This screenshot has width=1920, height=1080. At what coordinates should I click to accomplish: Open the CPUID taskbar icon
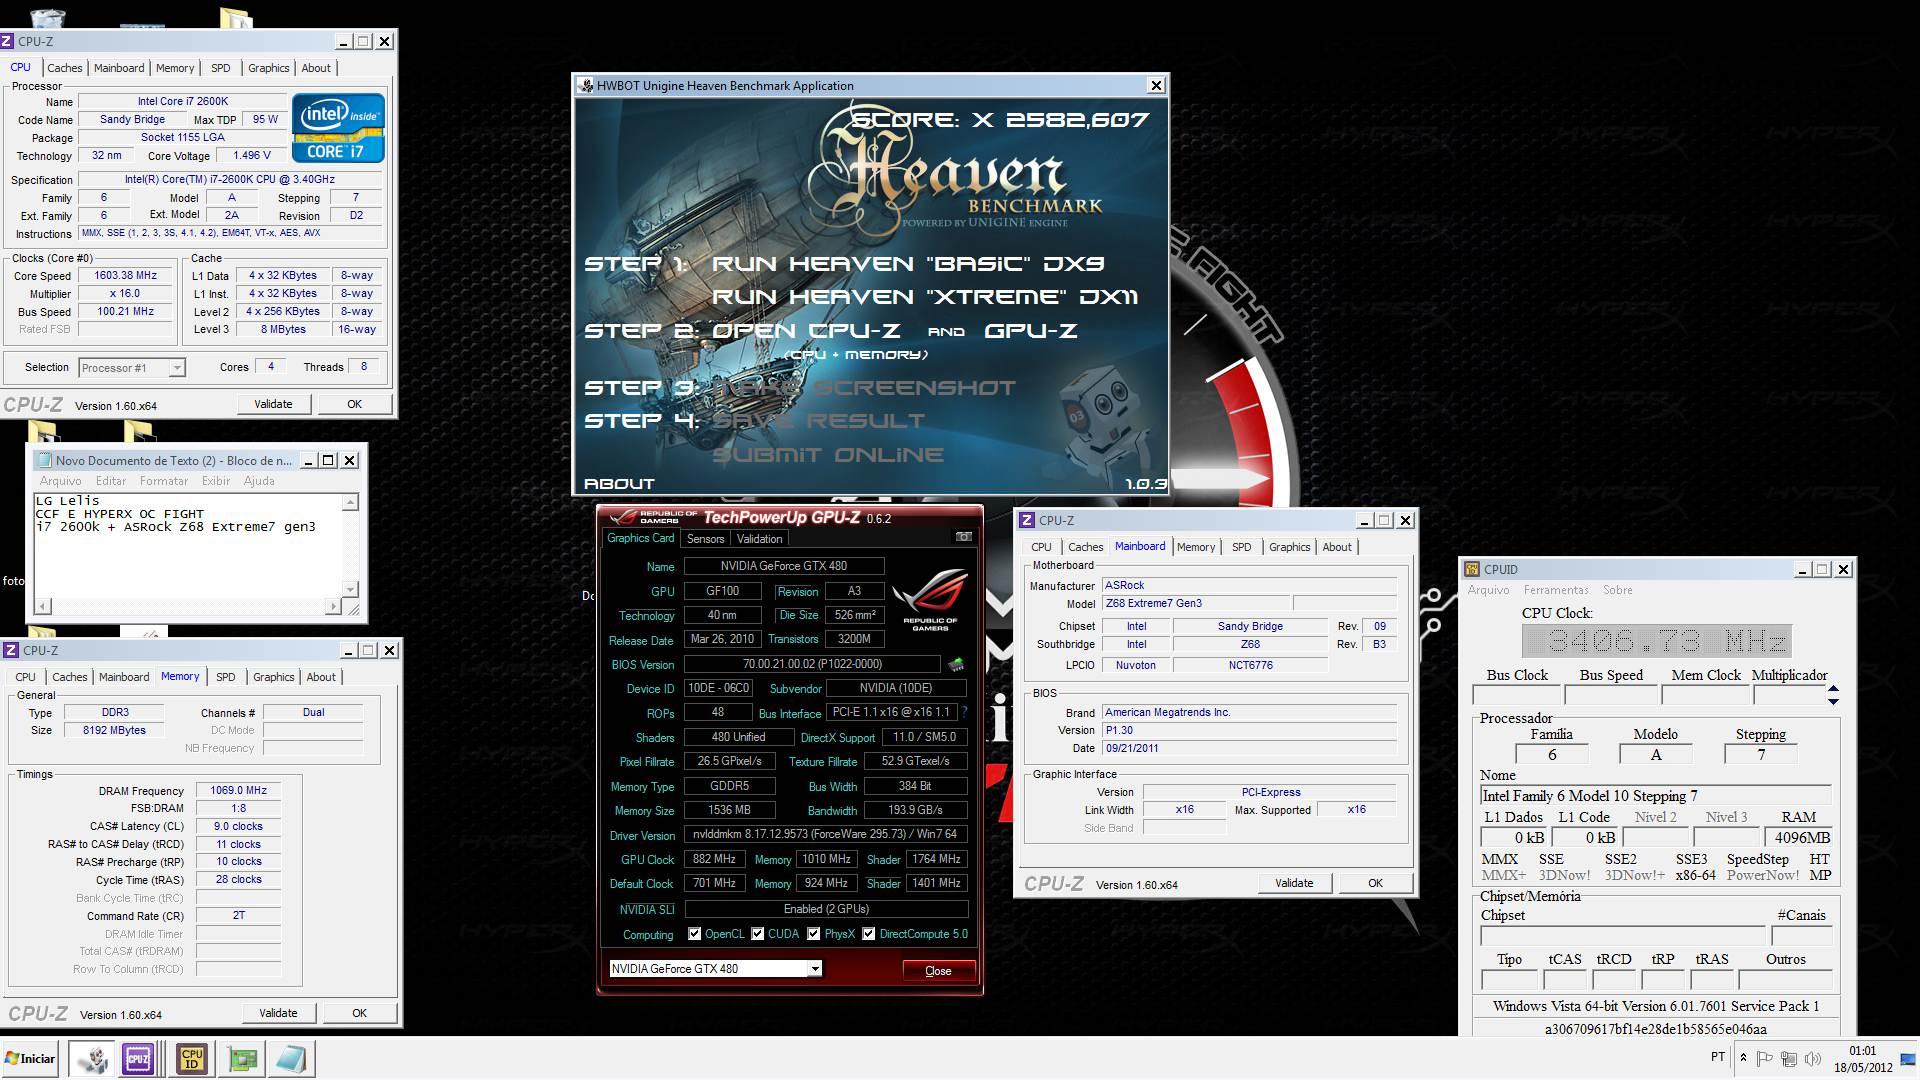pyautogui.click(x=192, y=1059)
